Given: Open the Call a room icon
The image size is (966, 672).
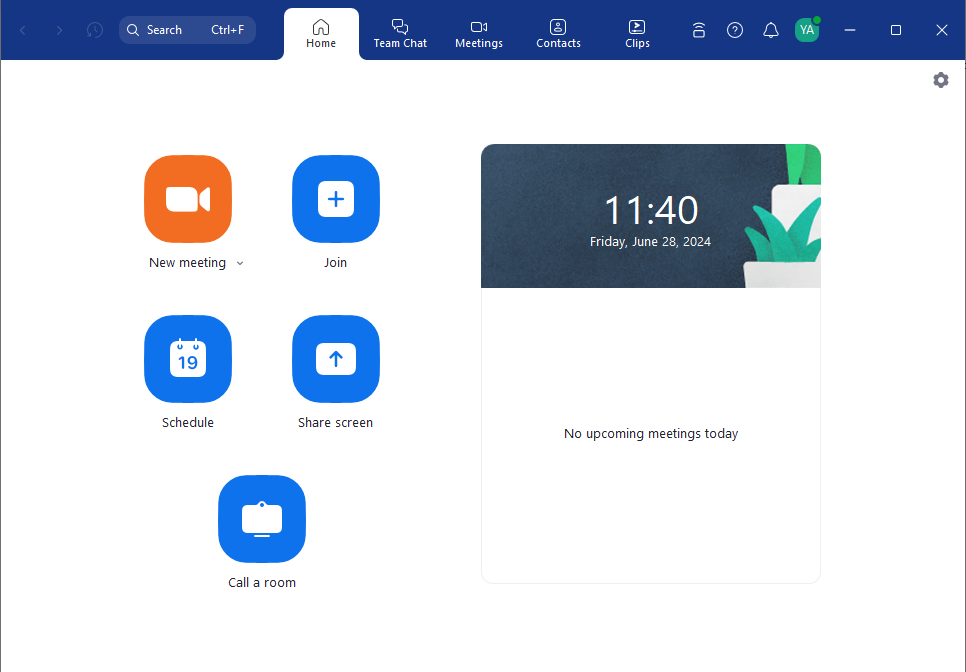Looking at the screenshot, I should pos(262,519).
